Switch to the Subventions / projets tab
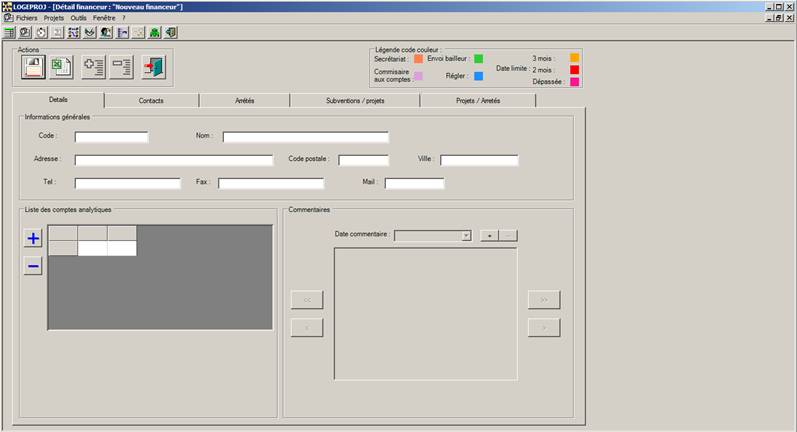The width and height of the screenshot is (797, 432). [355, 101]
